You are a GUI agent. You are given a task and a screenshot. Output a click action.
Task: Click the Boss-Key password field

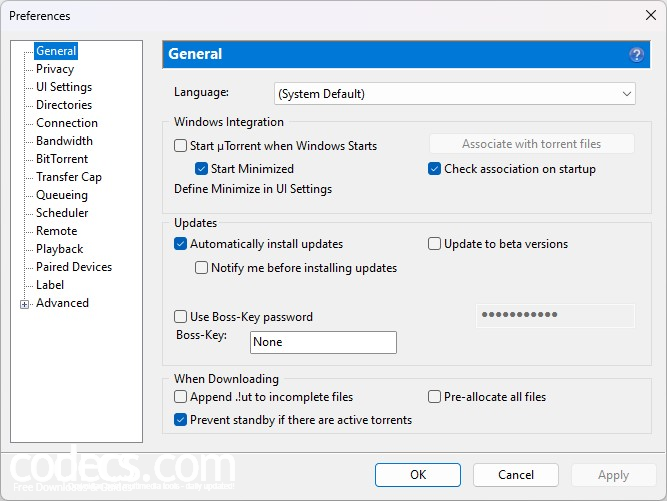coord(556,316)
